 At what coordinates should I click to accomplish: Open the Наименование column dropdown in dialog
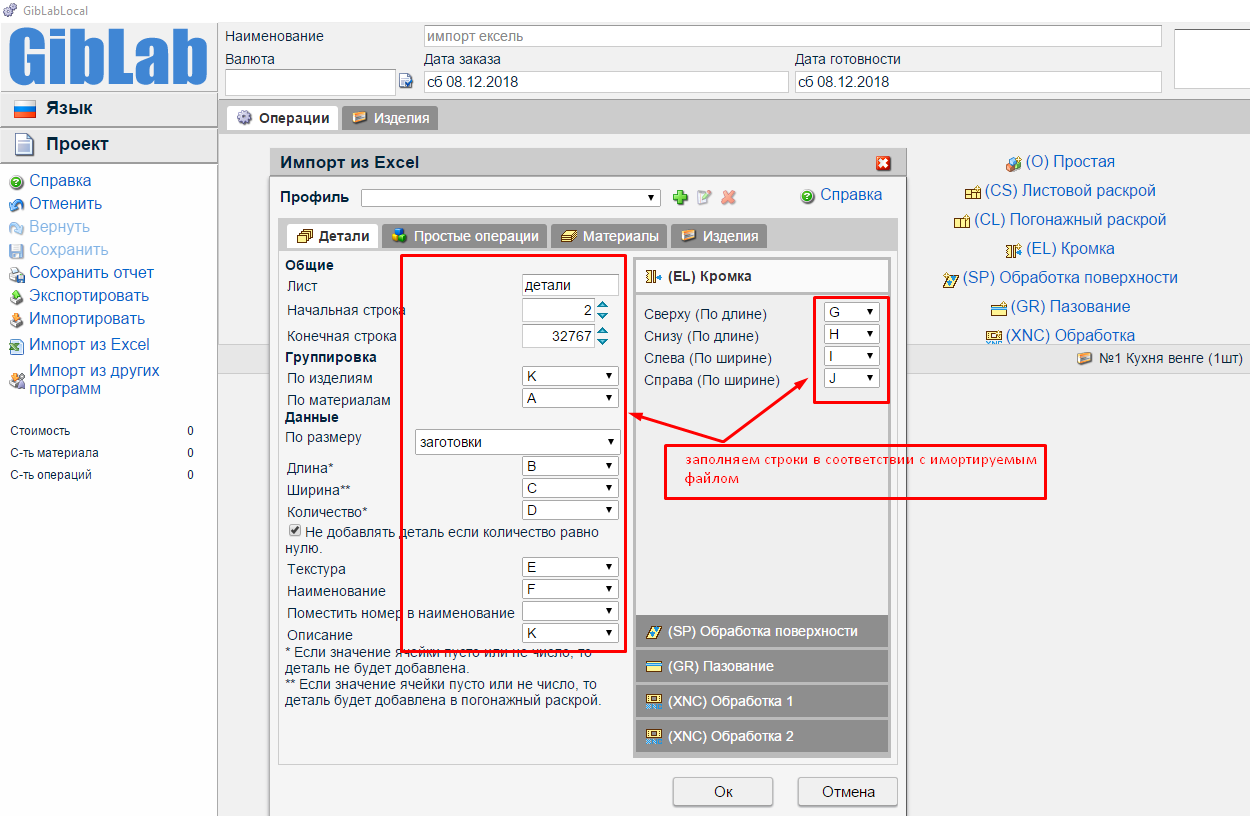pos(570,589)
